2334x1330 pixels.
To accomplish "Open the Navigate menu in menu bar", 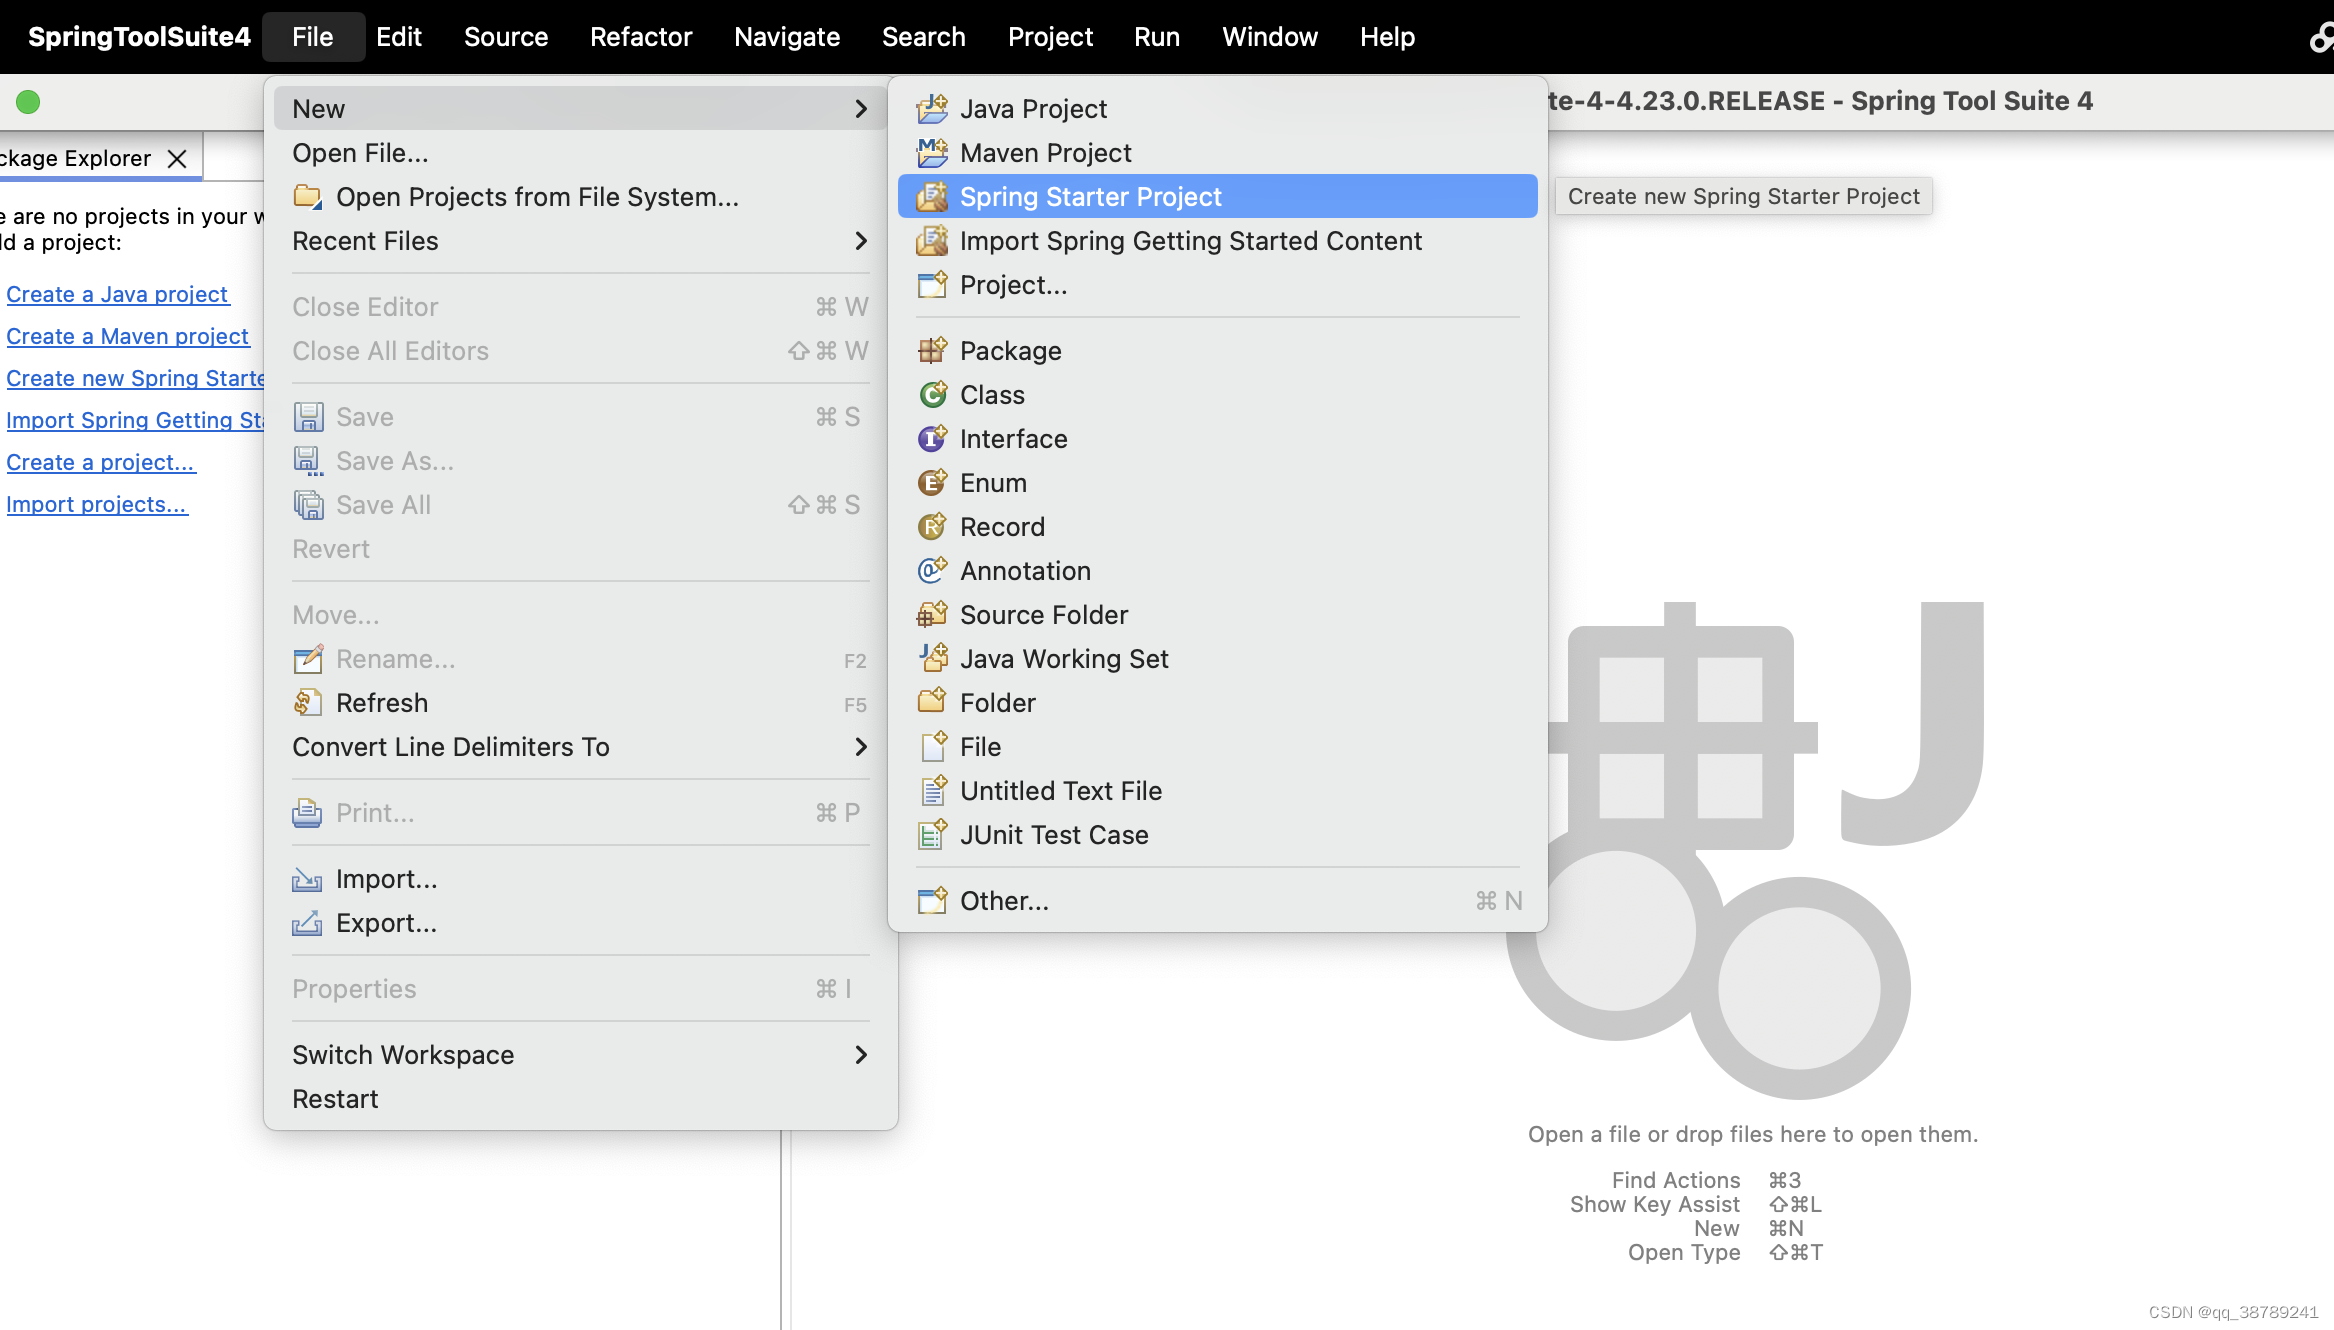I will [x=786, y=37].
